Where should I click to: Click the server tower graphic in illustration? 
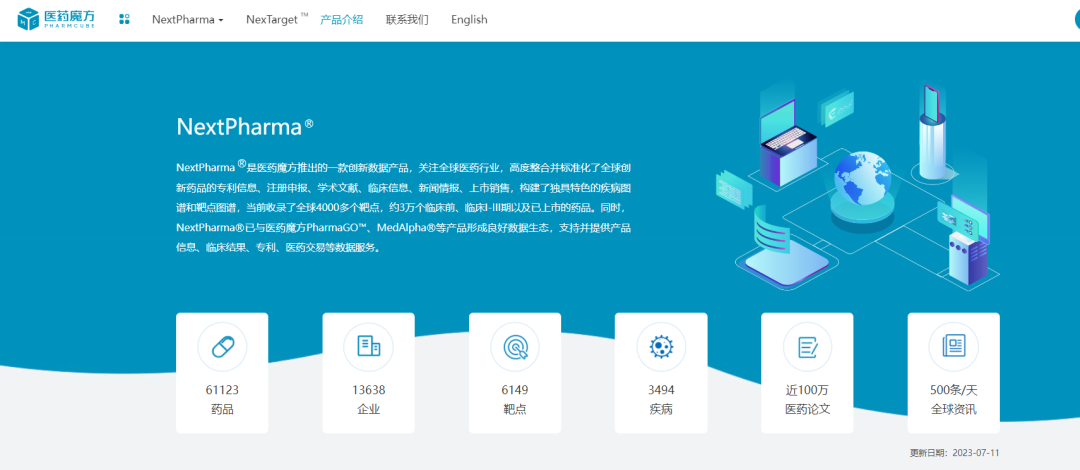pyautogui.click(x=968, y=259)
